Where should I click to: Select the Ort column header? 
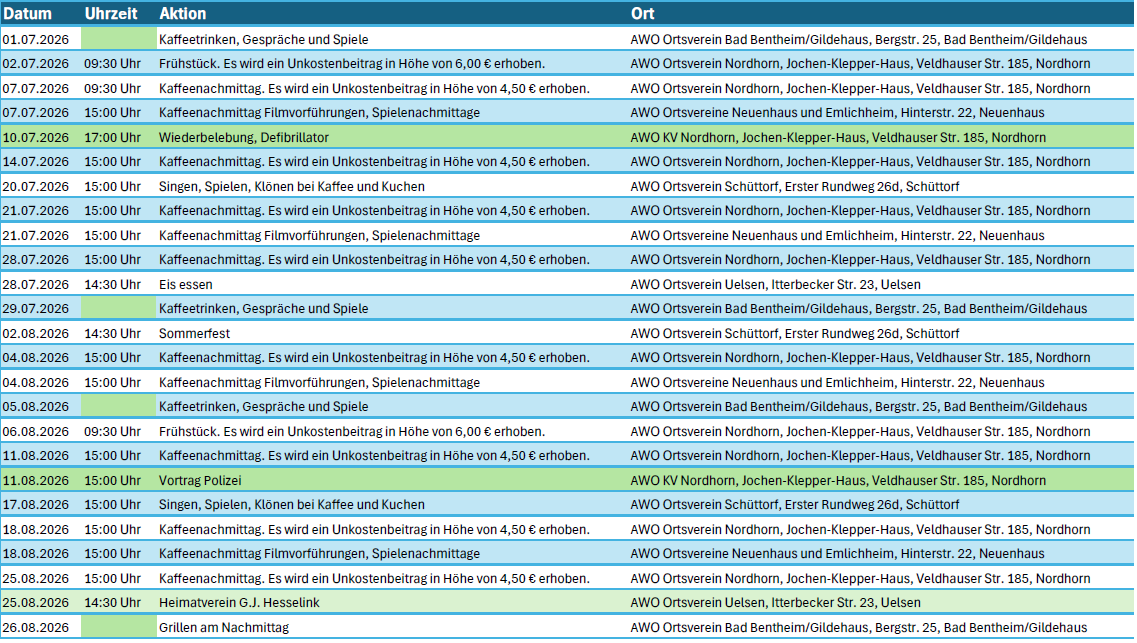643,14
